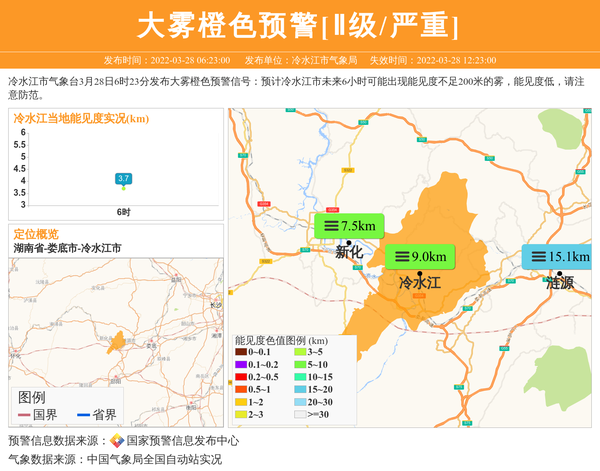Click the 6时 axis label on chart
This screenshot has width=600, height=471.
tap(124, 212)
